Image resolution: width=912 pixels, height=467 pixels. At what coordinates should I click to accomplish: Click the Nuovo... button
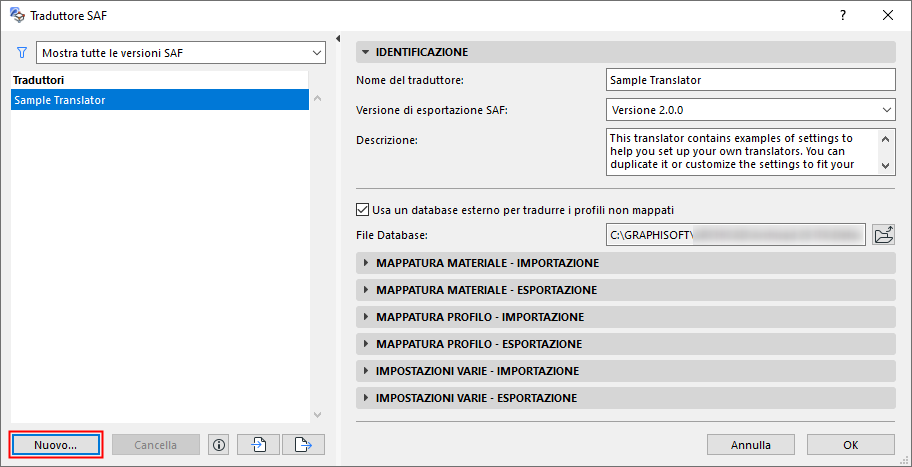[56, 445]
